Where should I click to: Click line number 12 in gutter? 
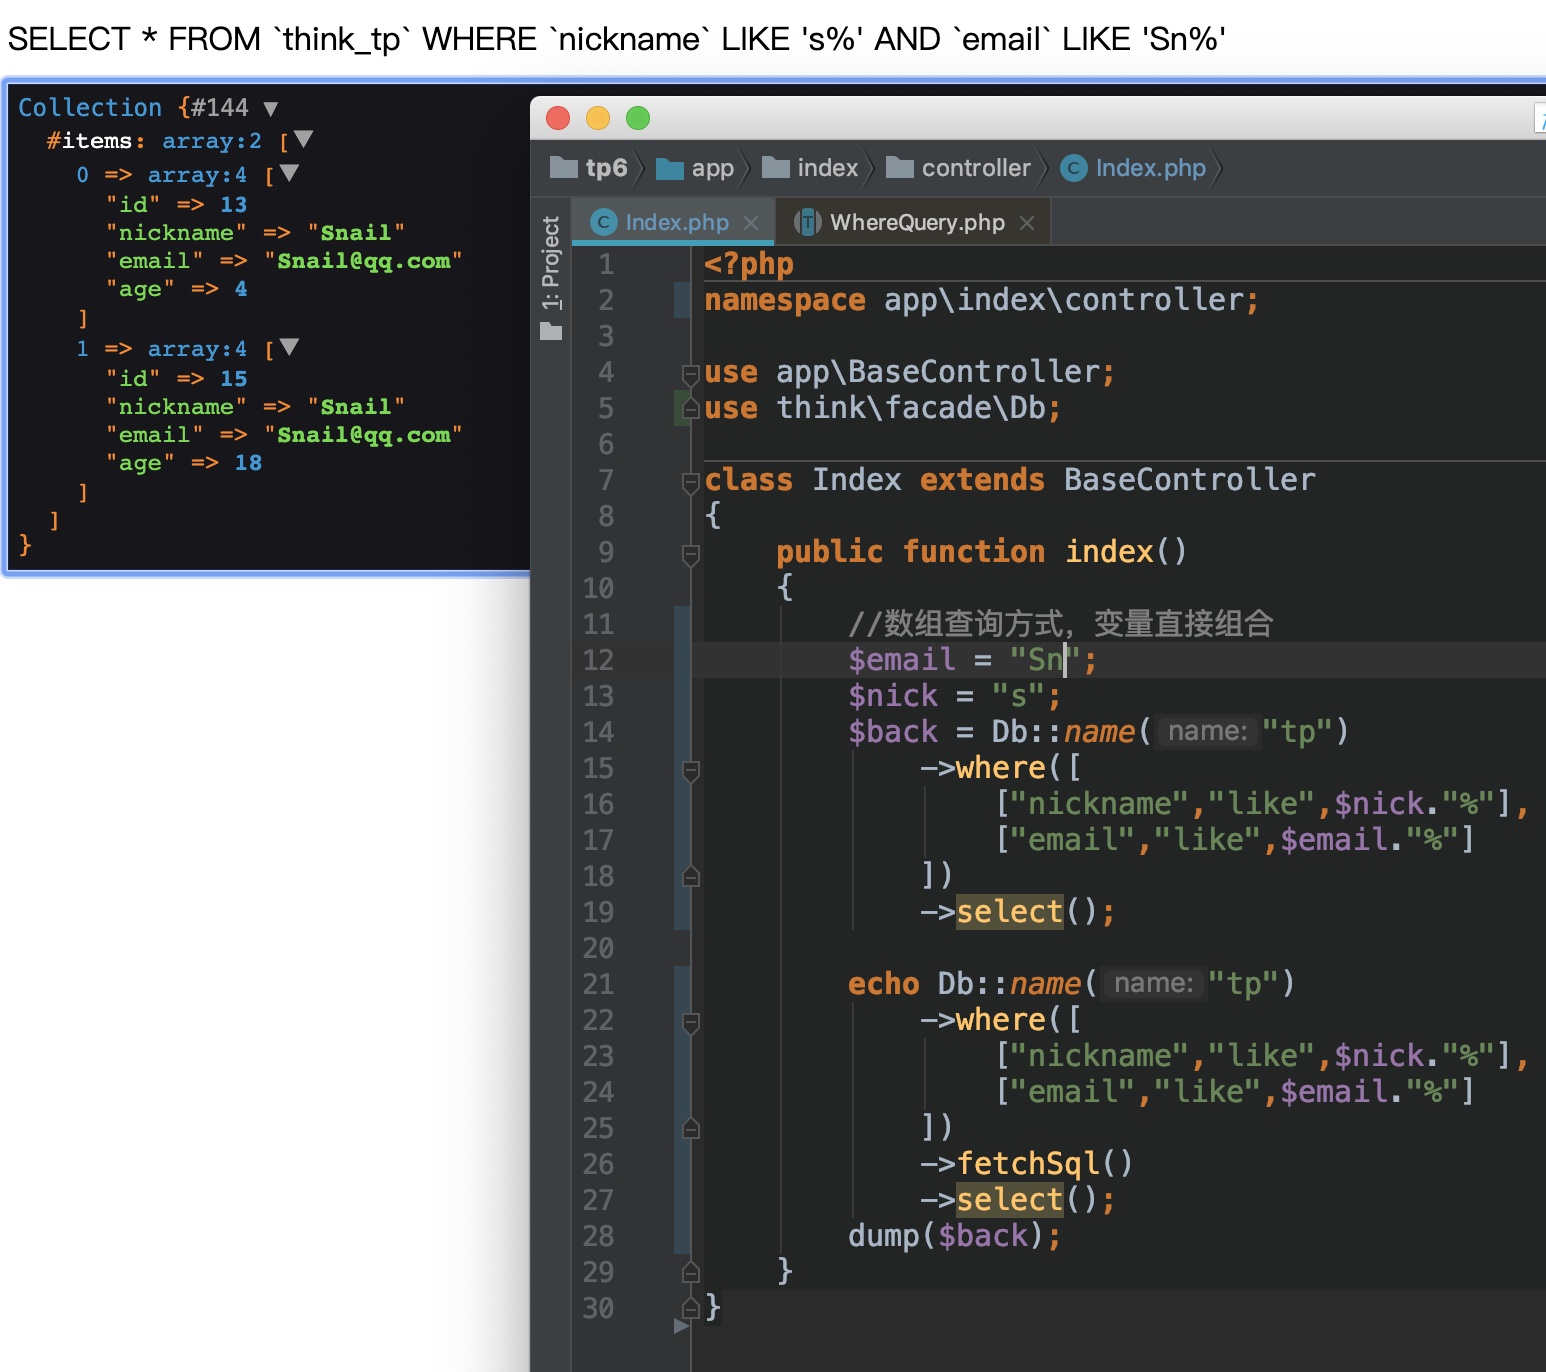point(598,660)
